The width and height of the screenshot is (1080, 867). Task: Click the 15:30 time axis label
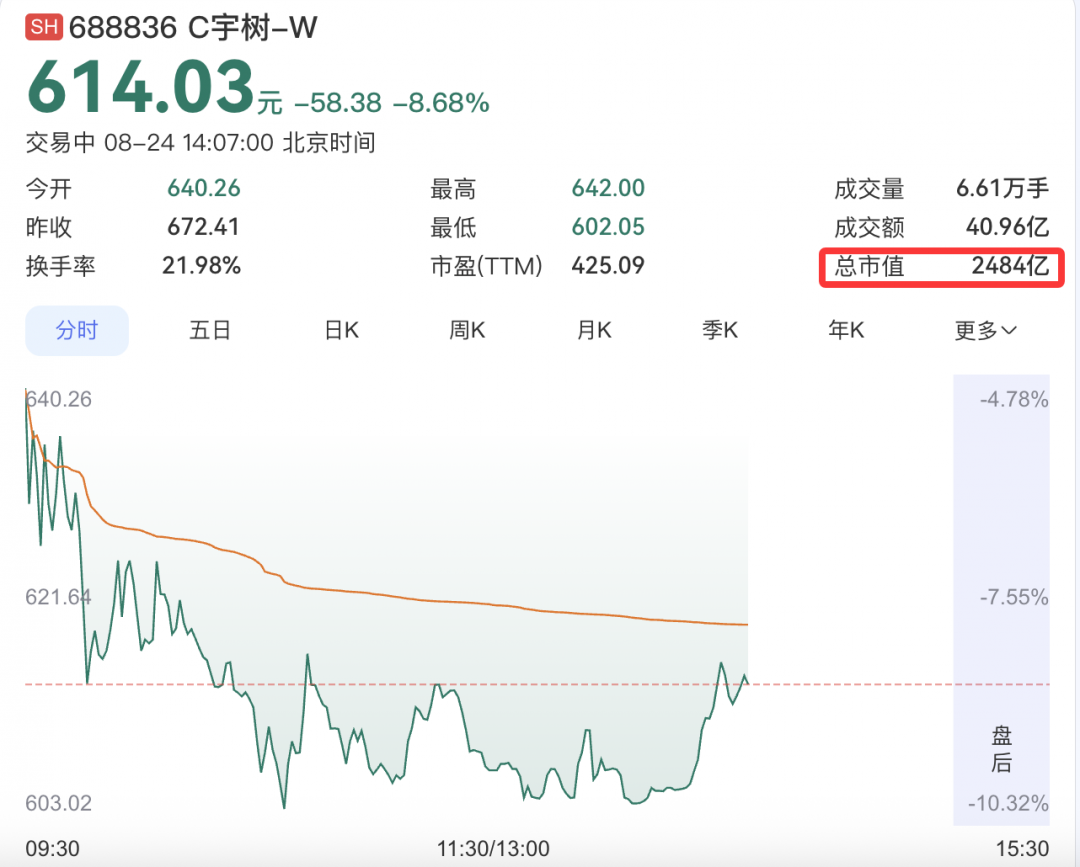coord(1022,848)
